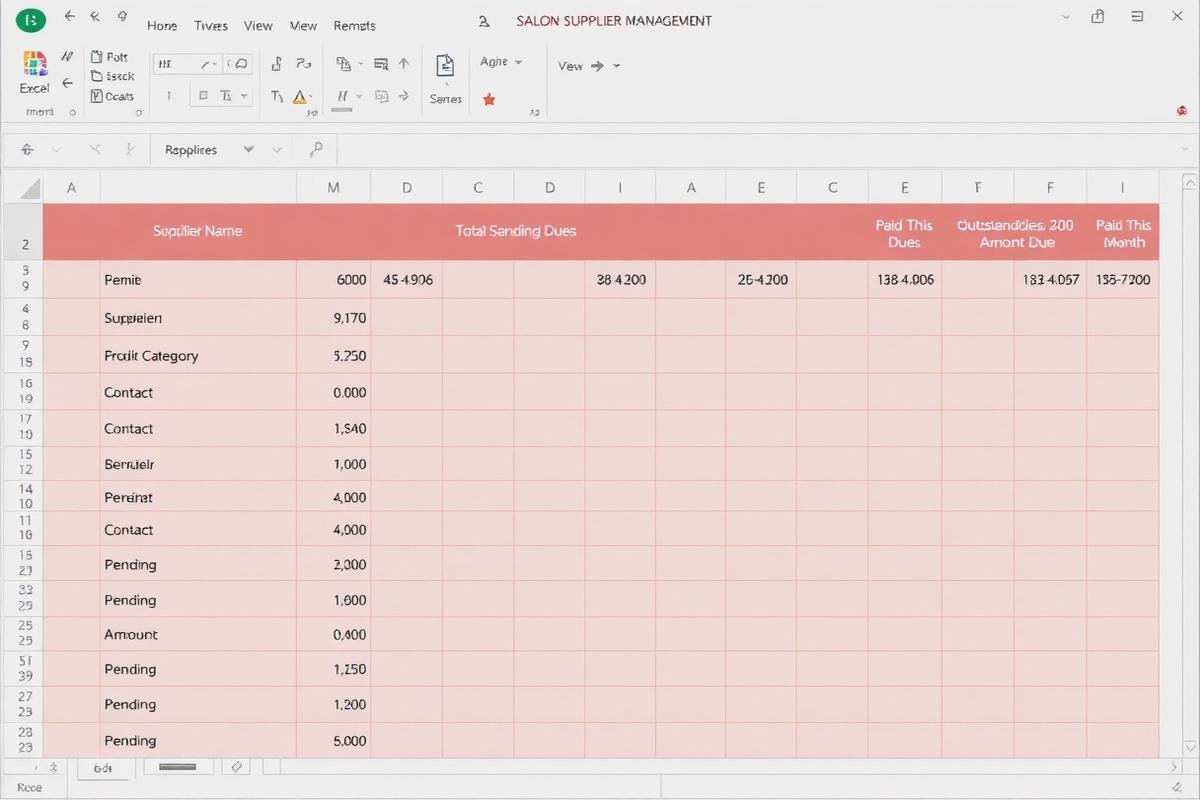Click the vertical scrollbar down arrow

(x=1189, y=747)
